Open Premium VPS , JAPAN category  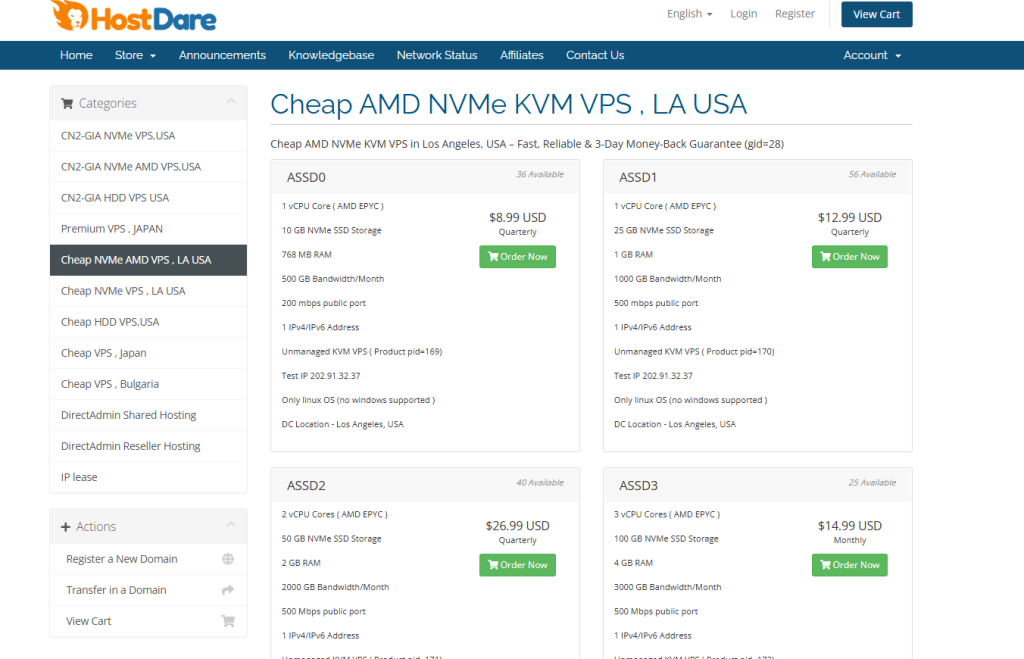coord(148,229)
